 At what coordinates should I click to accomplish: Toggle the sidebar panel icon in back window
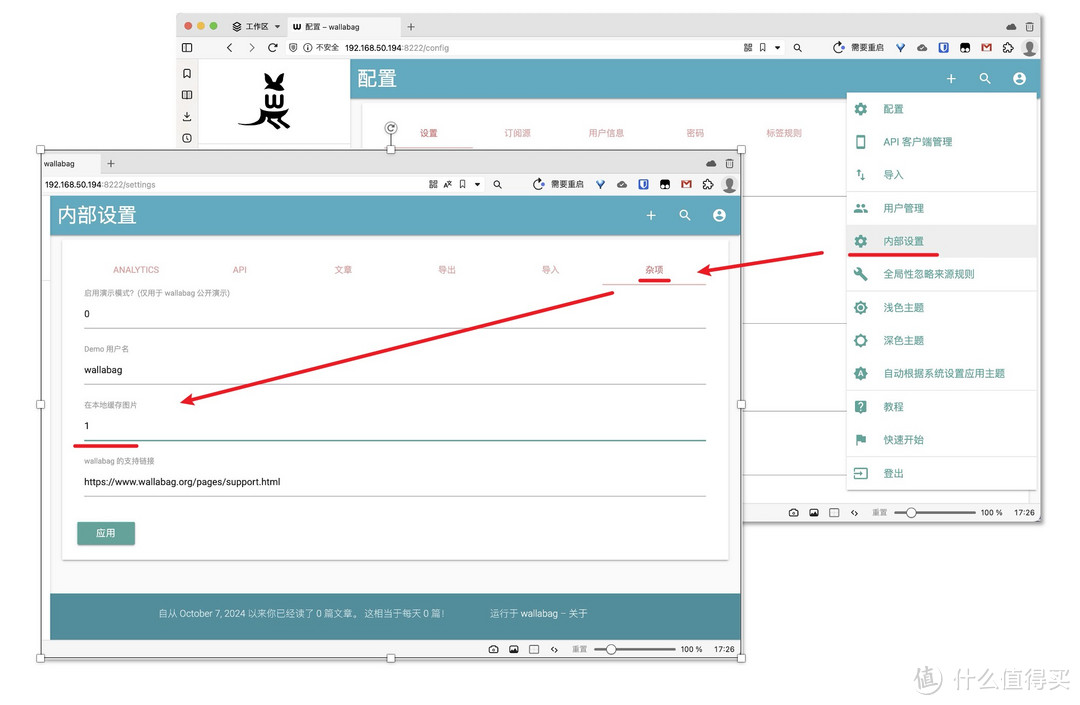click(187, 47)
